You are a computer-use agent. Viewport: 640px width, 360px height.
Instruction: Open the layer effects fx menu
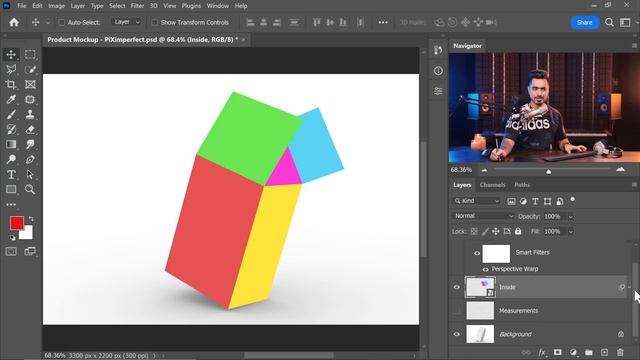(542, 352)
